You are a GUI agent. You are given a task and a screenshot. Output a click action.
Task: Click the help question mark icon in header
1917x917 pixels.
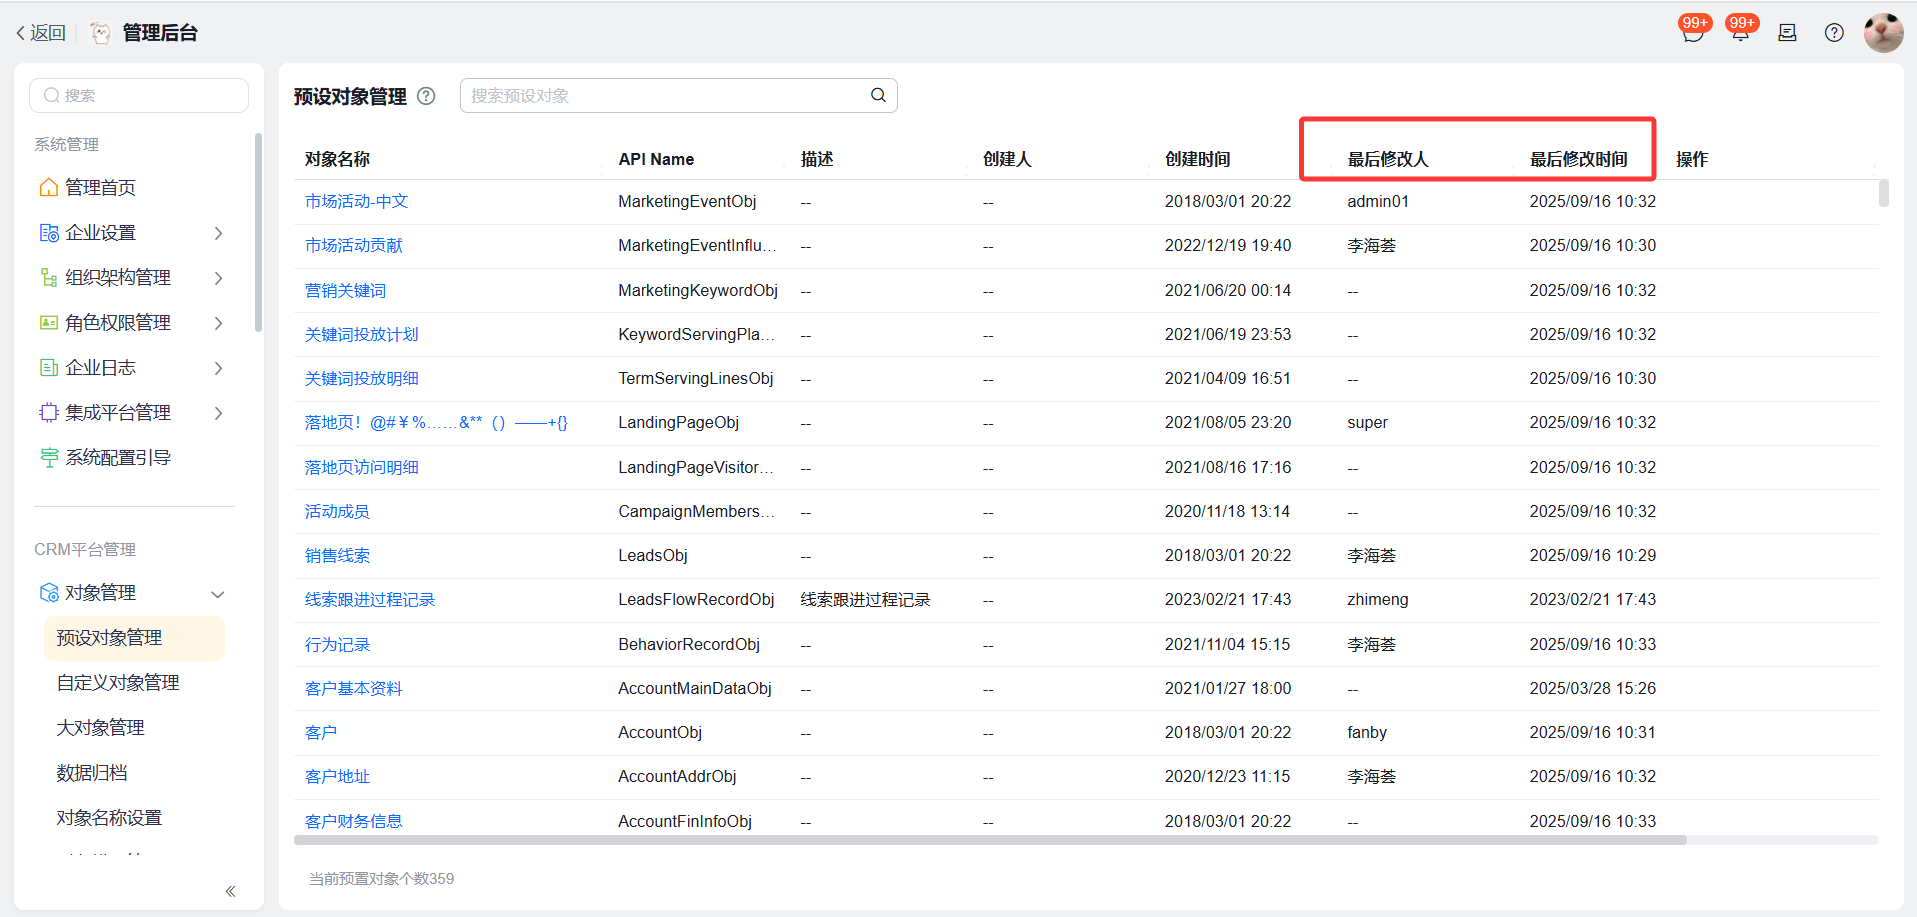click(x=1834, y=33)
